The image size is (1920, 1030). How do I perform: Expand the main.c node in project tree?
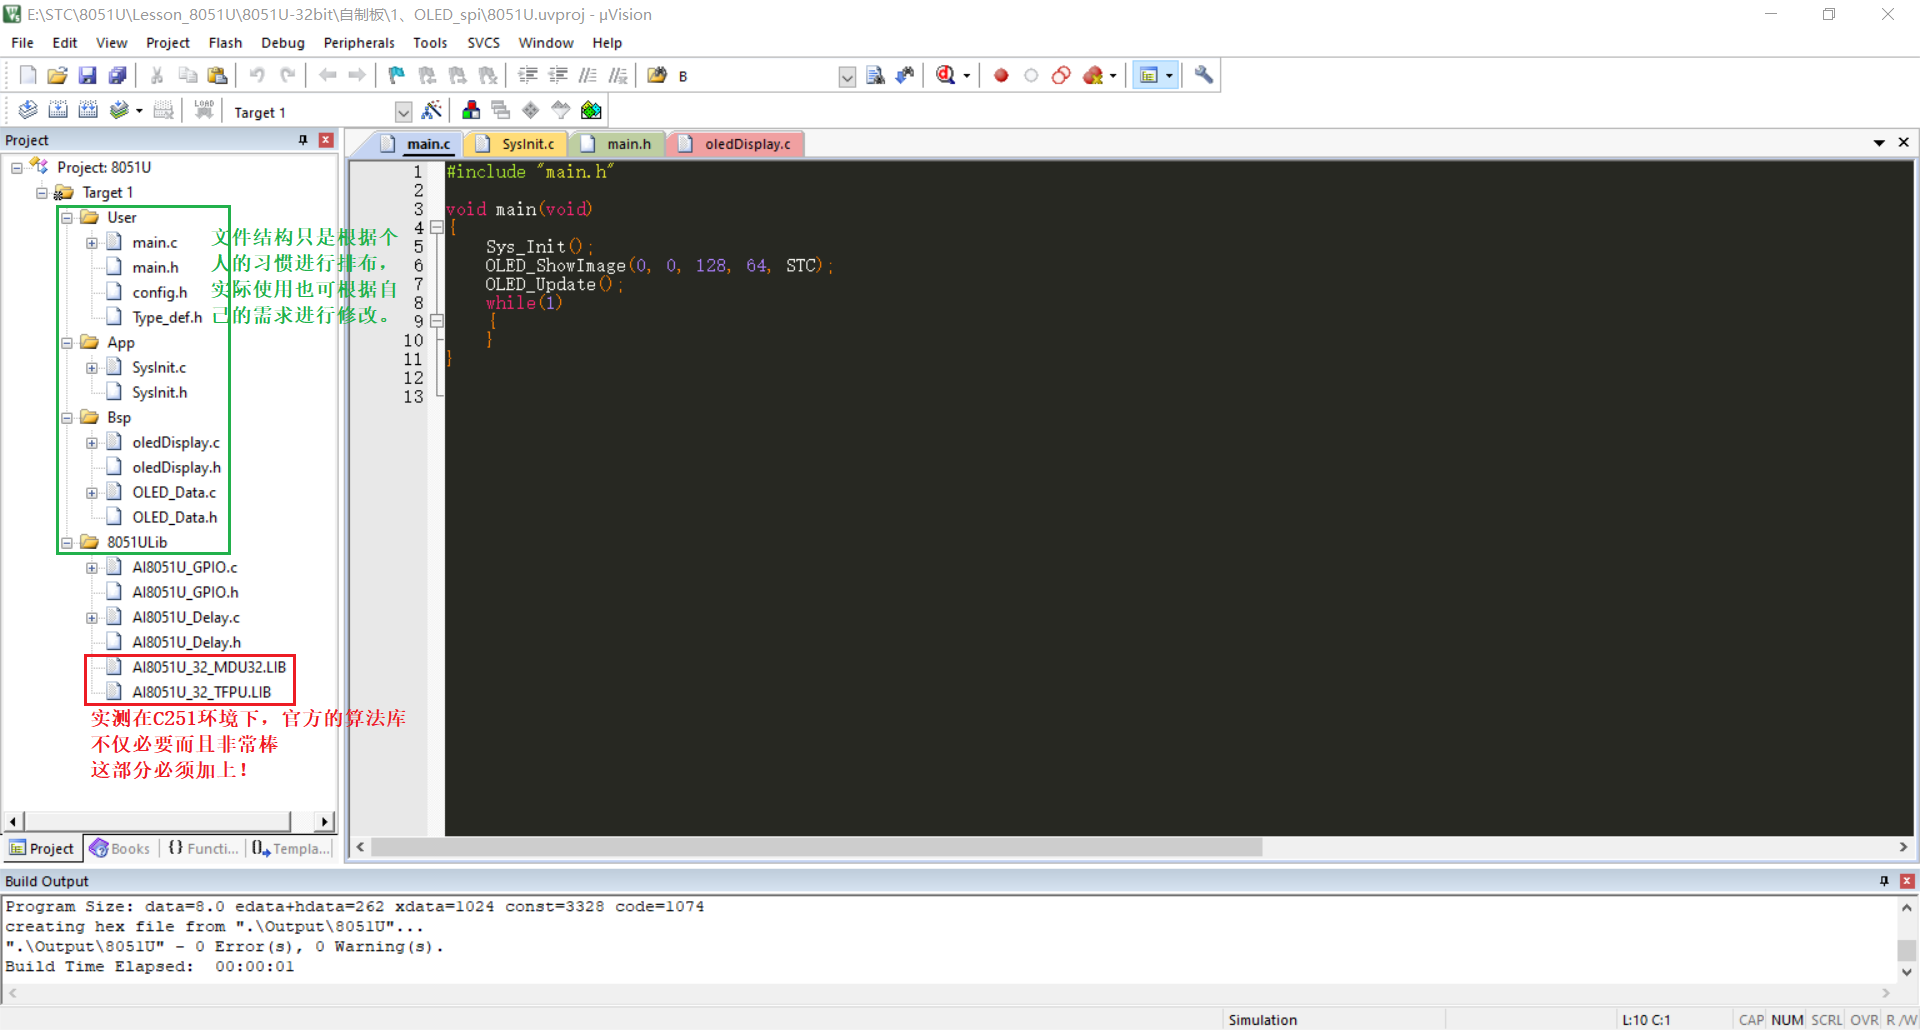(92, 243)
